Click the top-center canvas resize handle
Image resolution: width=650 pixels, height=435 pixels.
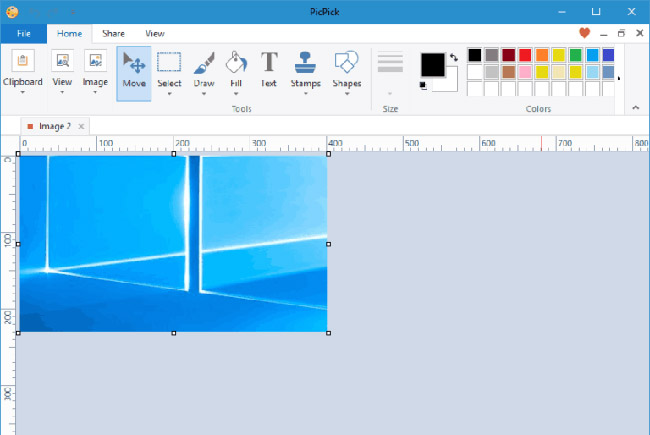pyautogui.click(x=174, y=154)
